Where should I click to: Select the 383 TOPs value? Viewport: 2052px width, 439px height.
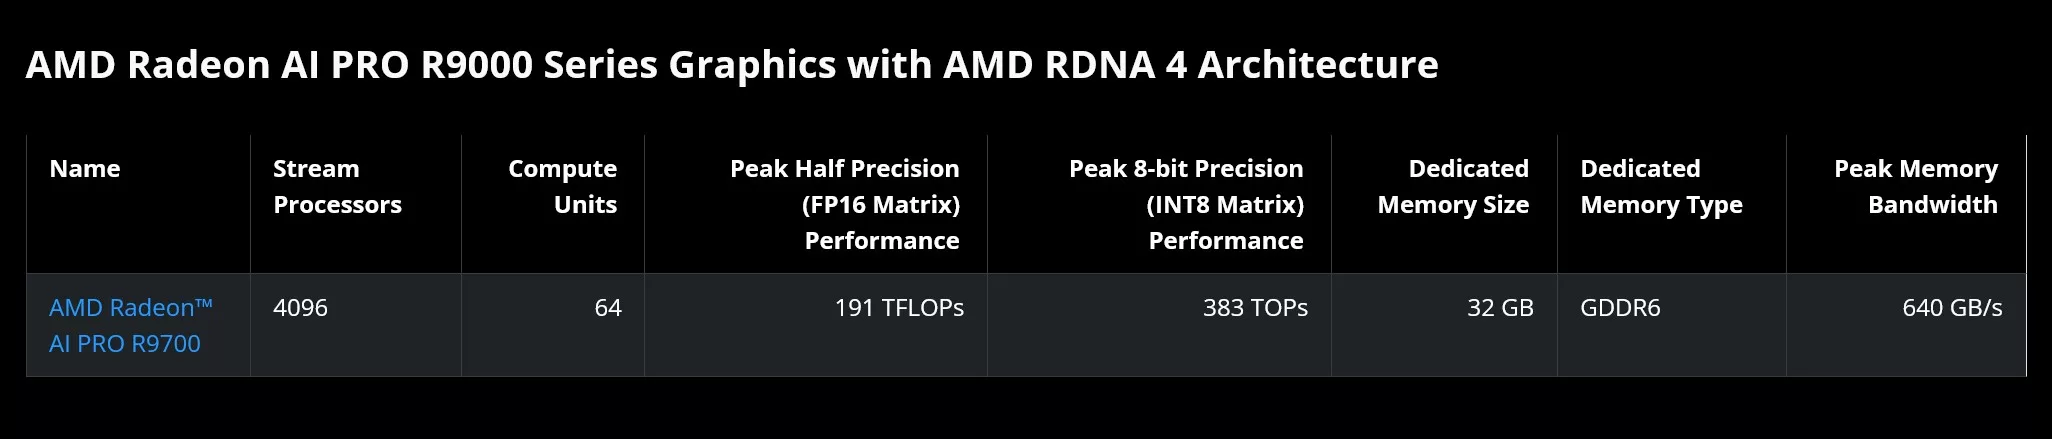click(x=1255, y=308)
